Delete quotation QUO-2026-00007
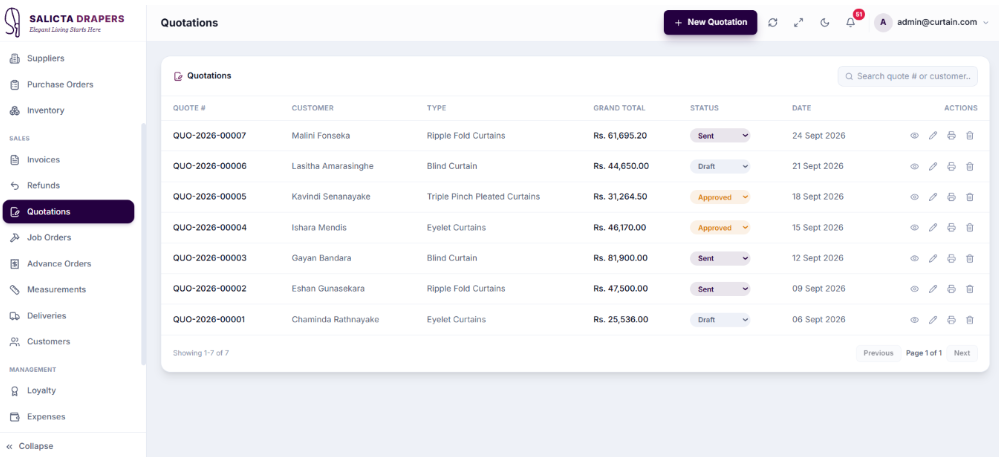 pos(970,136)
